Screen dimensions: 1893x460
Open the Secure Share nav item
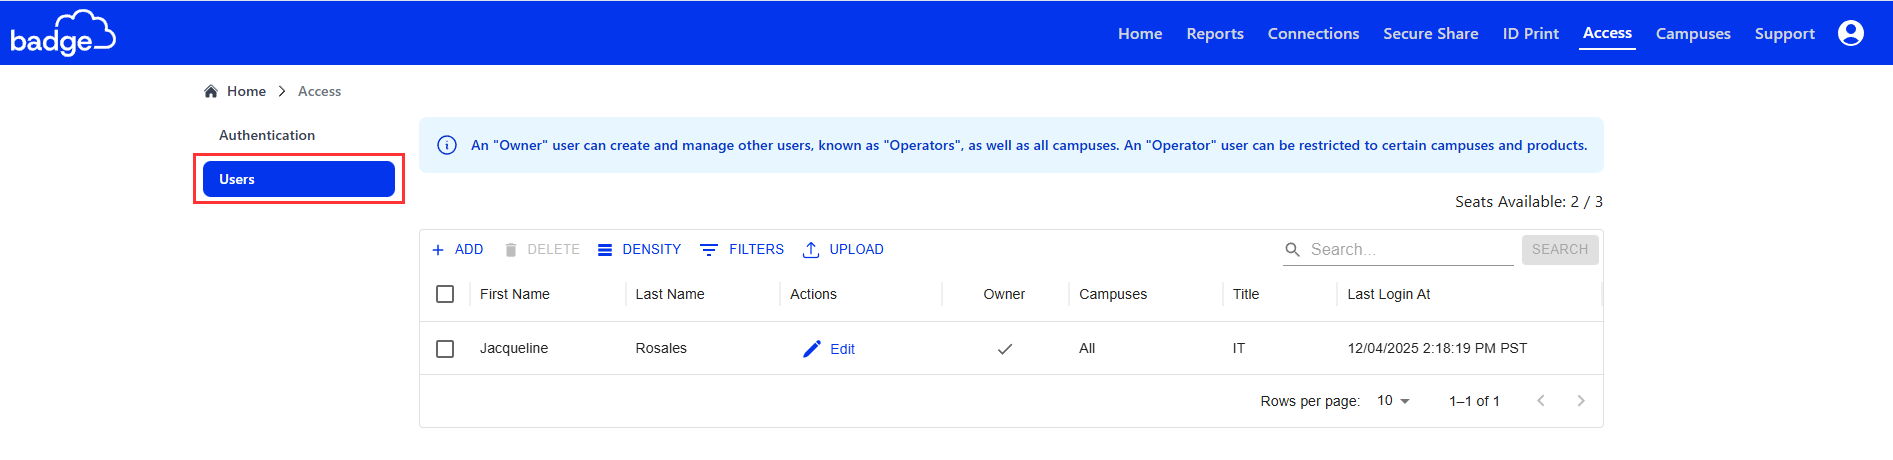tap(1431, 33)
